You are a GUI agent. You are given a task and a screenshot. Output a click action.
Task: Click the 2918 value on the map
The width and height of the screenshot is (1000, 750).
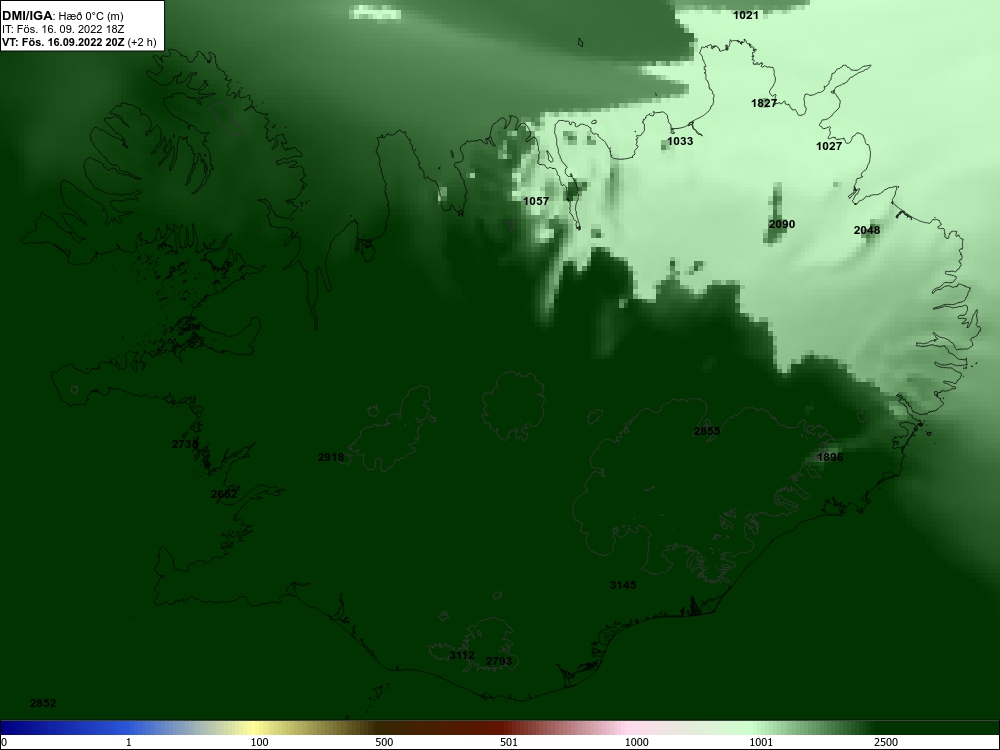click(x=331, y=458)
